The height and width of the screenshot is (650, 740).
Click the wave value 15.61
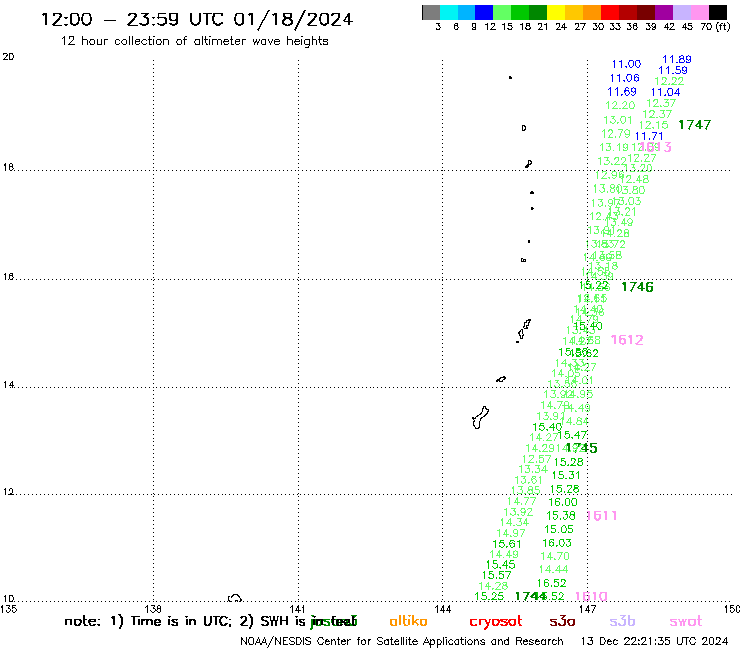click(507, 544)
